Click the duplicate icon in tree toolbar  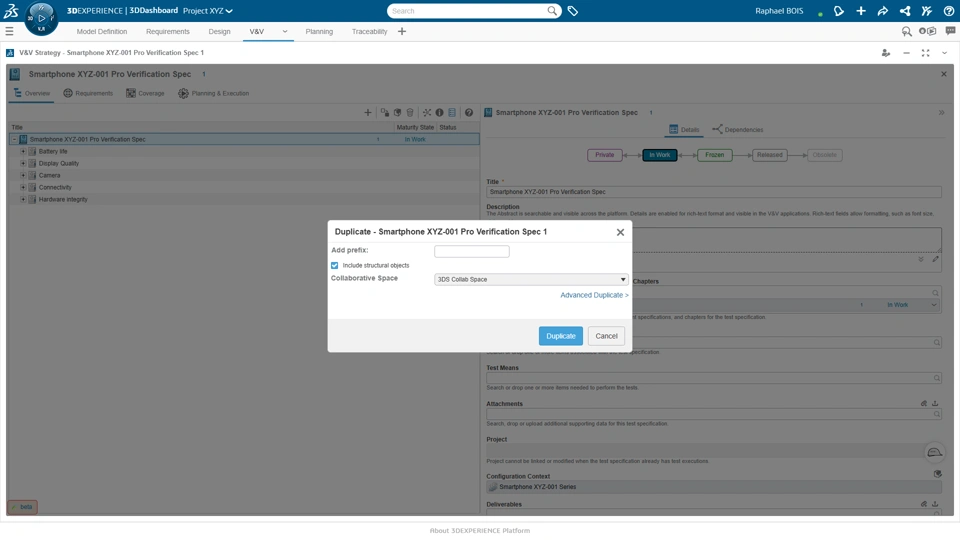(x=384, y=113)
